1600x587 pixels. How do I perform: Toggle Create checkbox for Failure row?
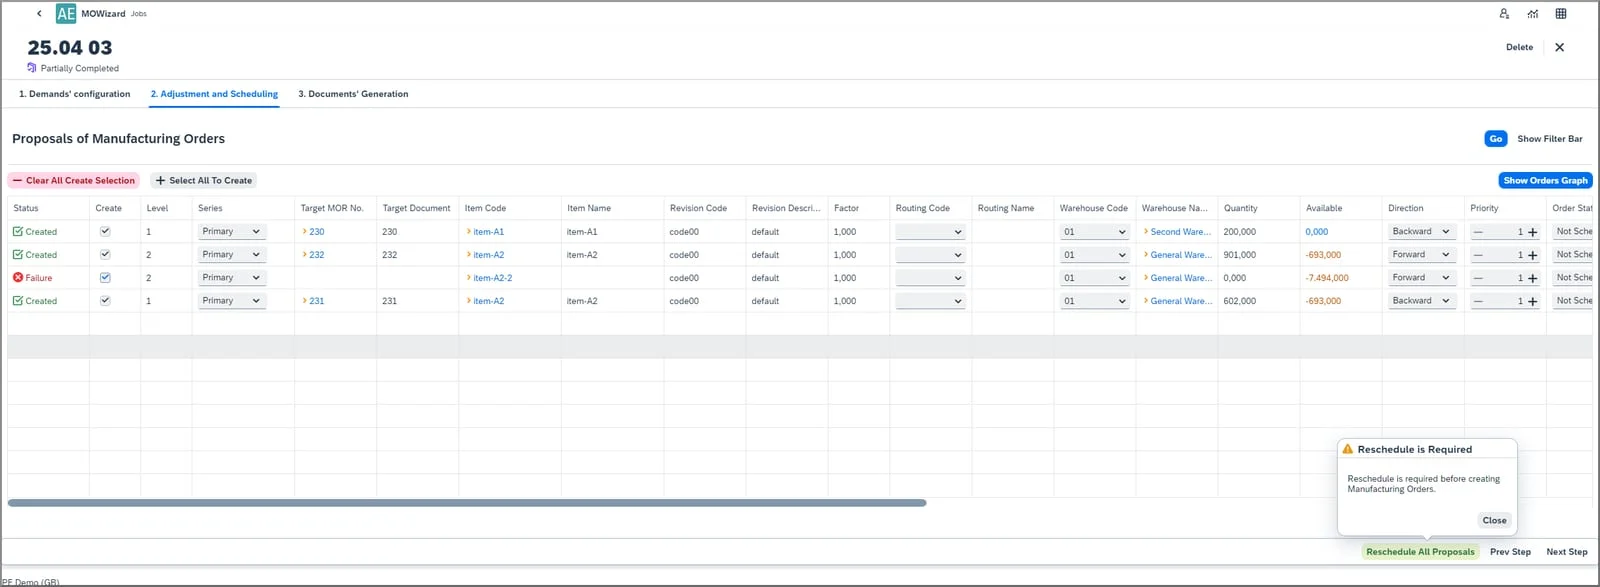click(x=105, y=278)
